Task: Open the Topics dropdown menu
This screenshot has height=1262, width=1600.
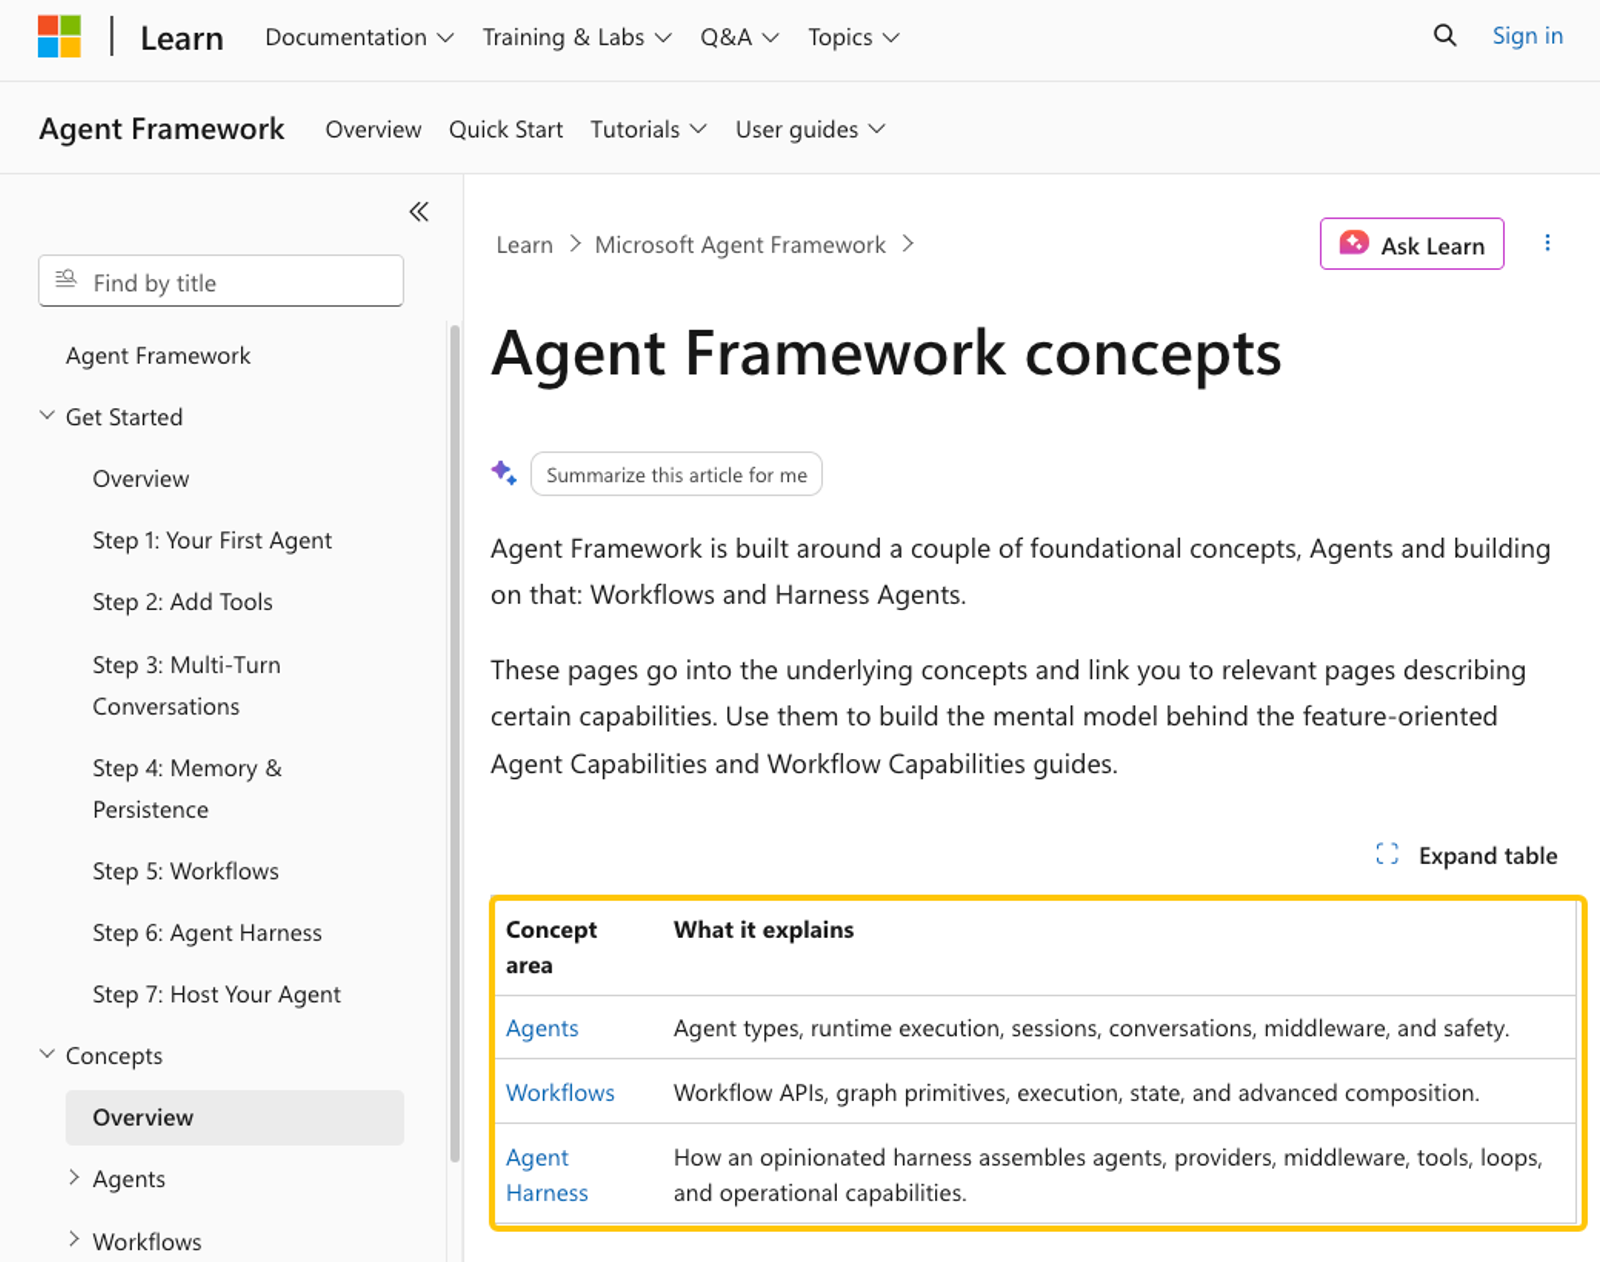Action: [x=853, y=37]
